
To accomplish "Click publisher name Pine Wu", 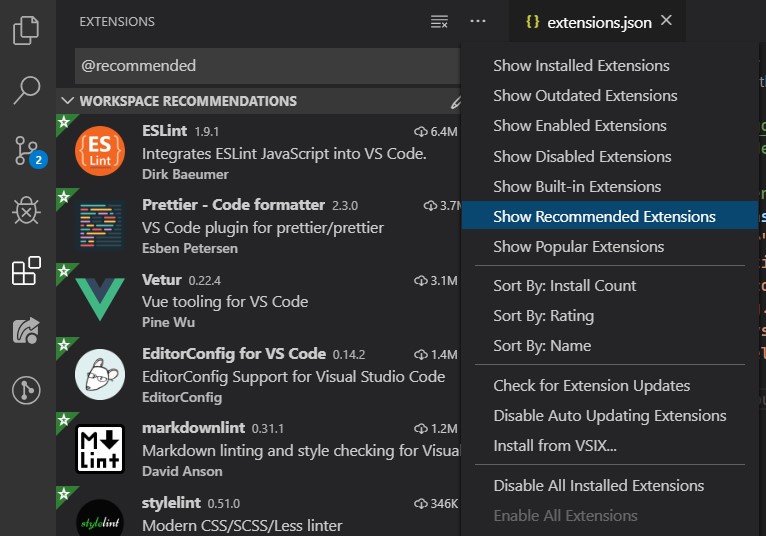I will 169,322.
